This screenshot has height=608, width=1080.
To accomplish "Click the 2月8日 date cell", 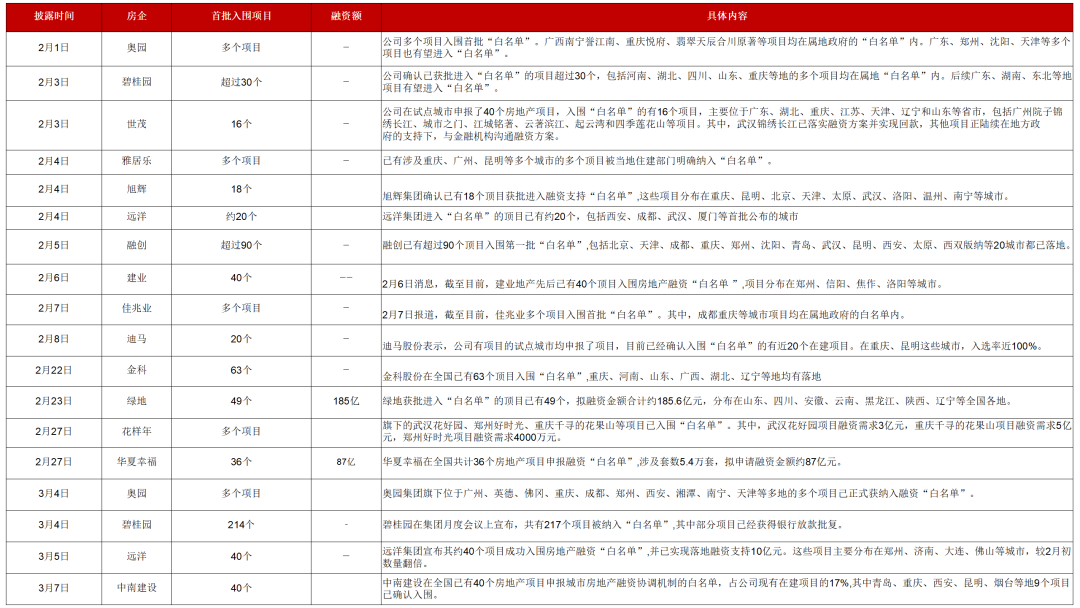I will click(54, 339).
